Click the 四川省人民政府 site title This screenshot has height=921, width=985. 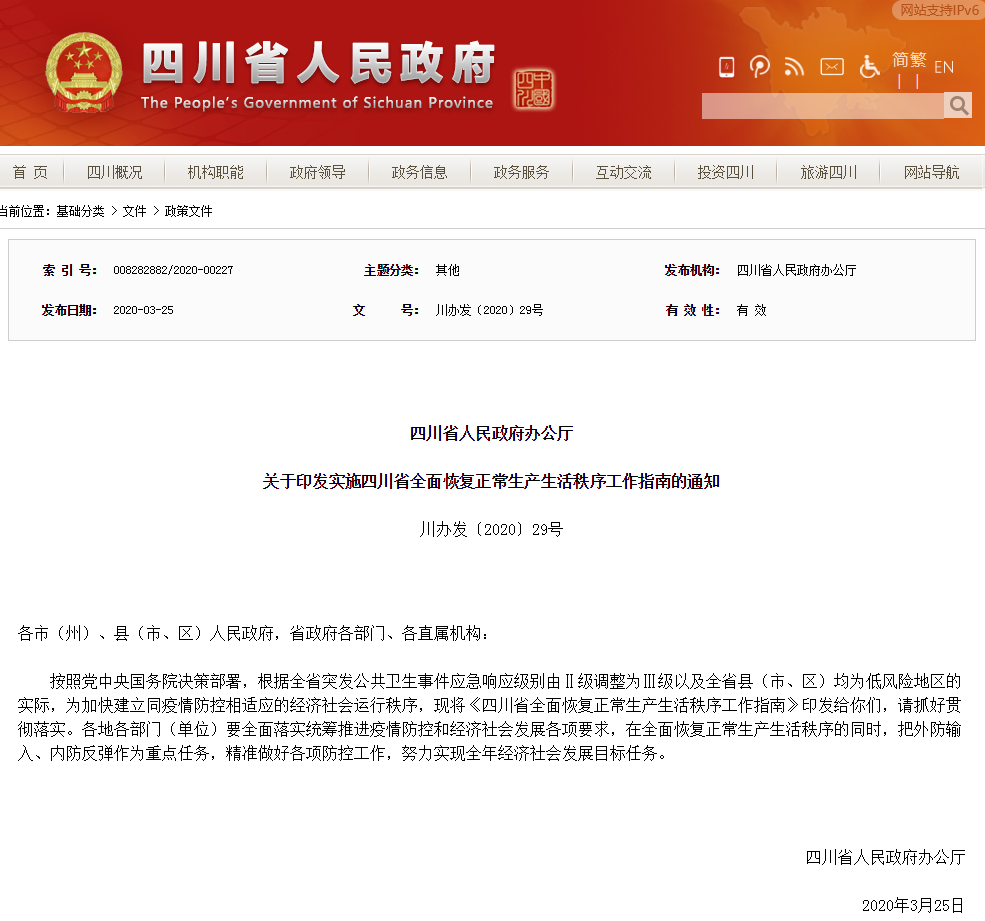(318, 63)
